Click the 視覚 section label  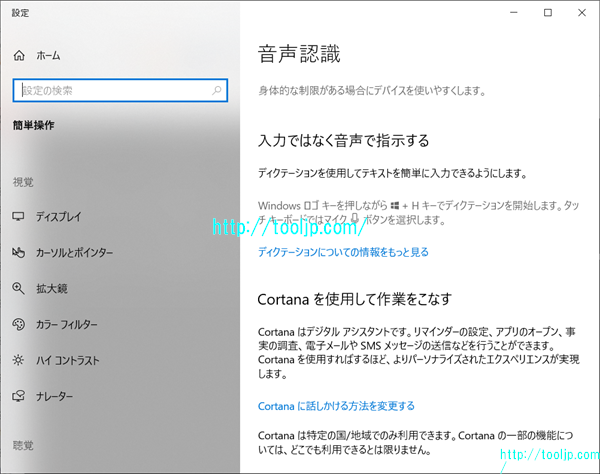coord(23,182)
